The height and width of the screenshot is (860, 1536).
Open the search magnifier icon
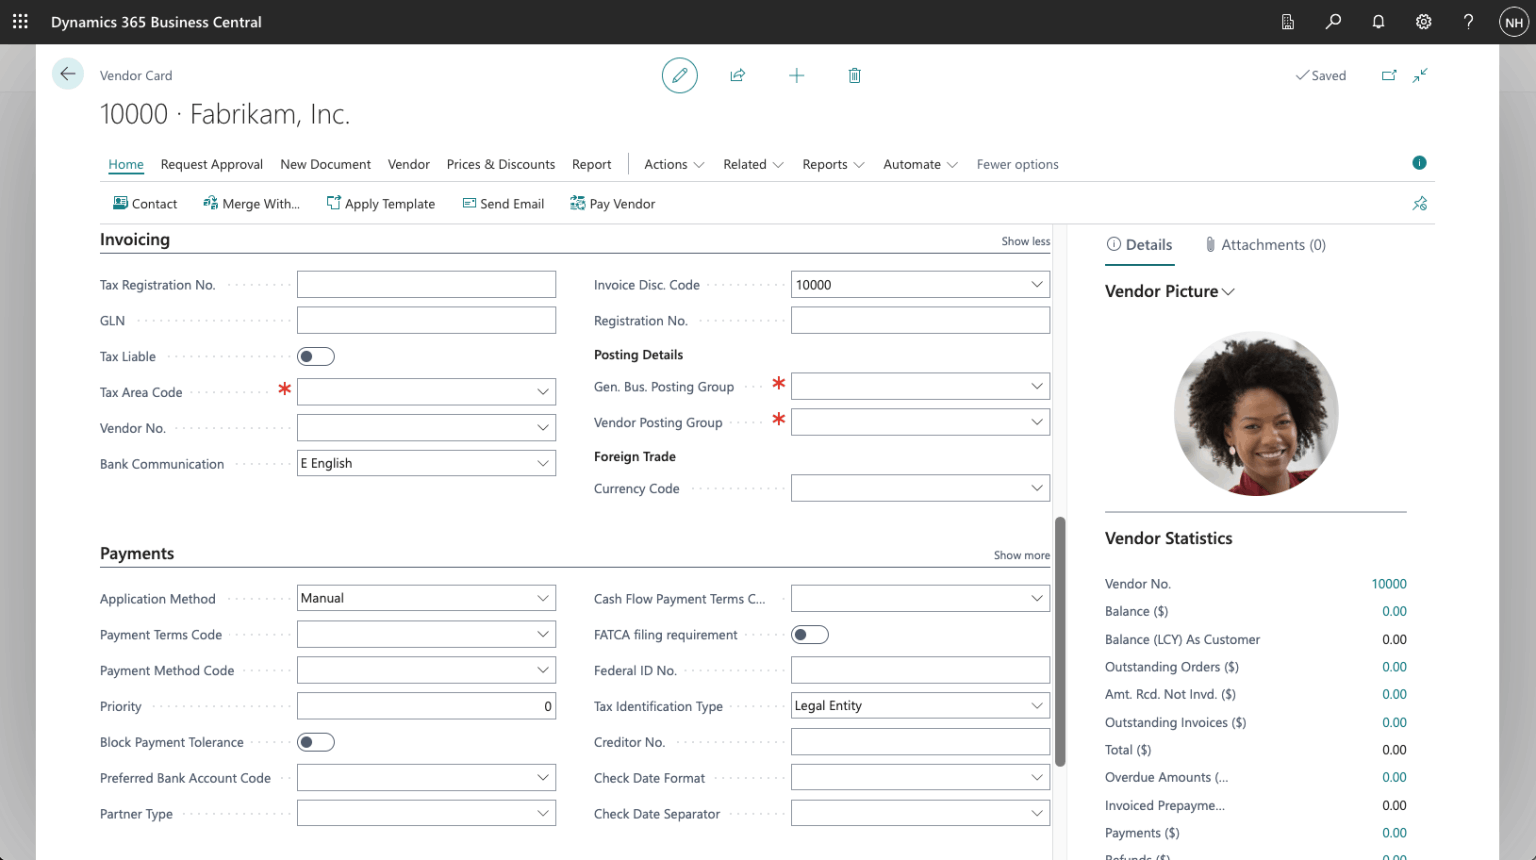(x=1333, y=21)
